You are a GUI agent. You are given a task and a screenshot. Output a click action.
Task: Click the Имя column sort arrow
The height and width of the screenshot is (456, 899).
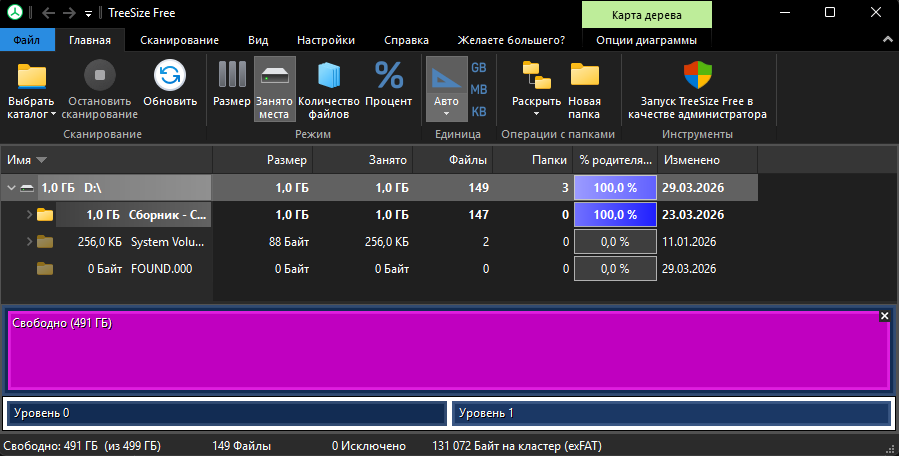click(x=41, y=160)
